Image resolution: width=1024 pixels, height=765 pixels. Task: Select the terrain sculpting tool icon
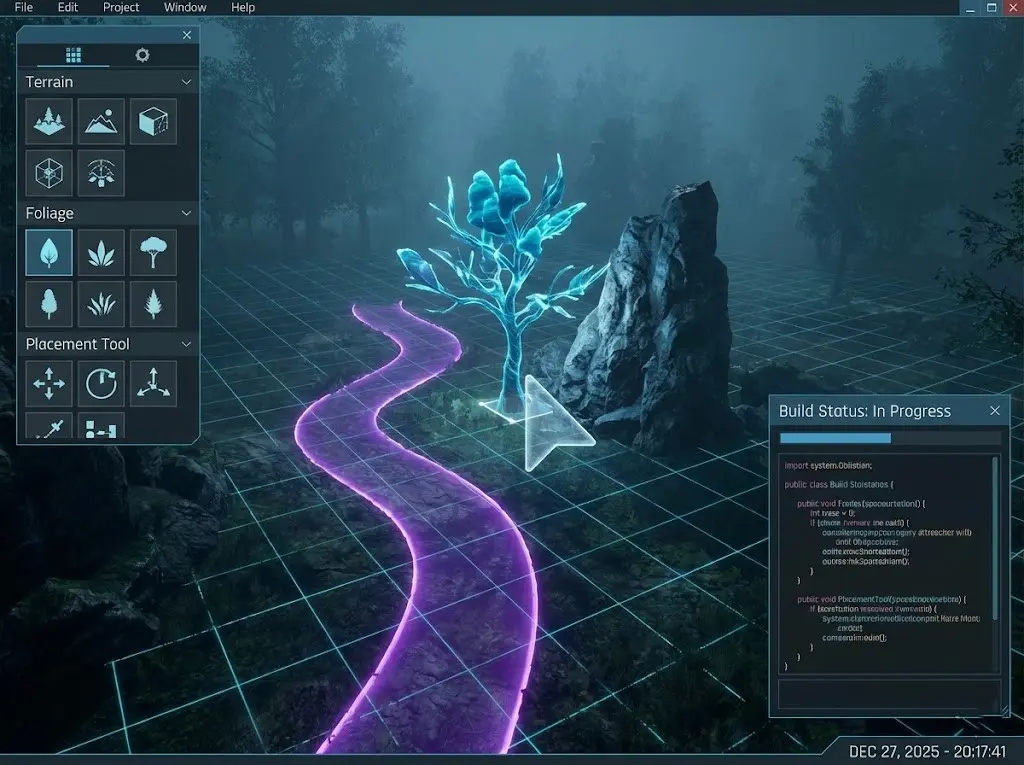click(x=48, y=121)
